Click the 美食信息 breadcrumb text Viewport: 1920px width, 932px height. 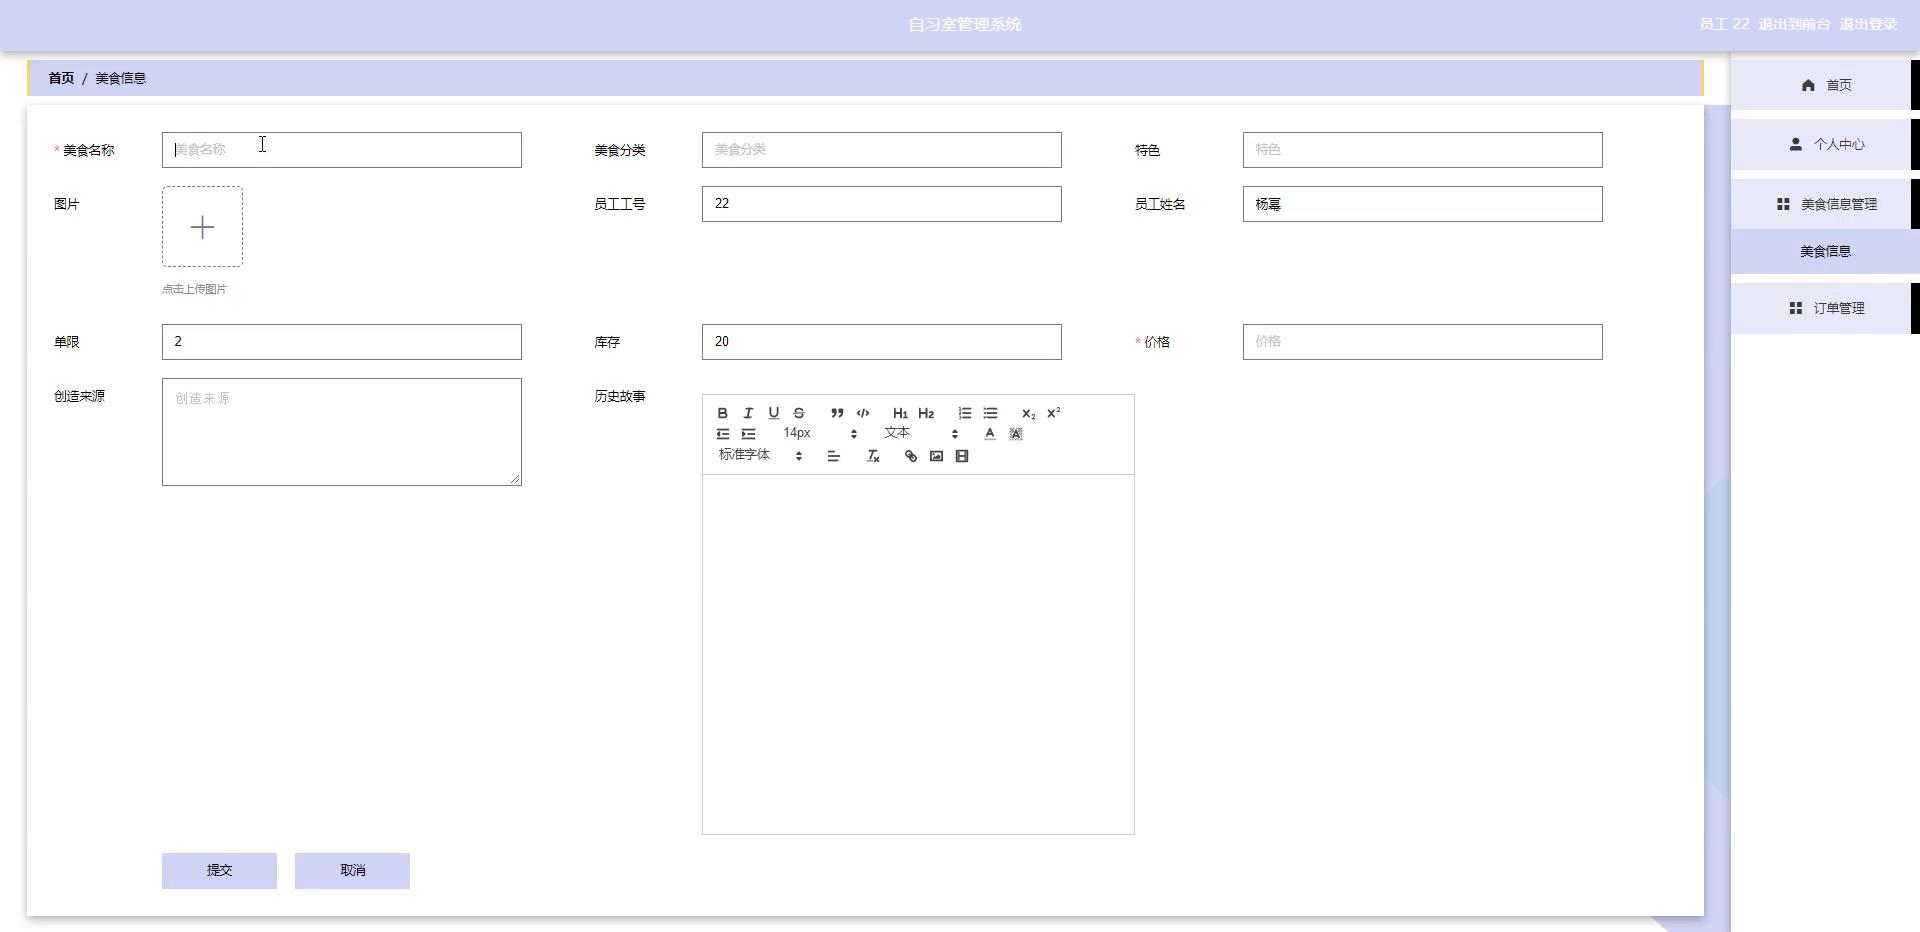[x=120, y=78]
